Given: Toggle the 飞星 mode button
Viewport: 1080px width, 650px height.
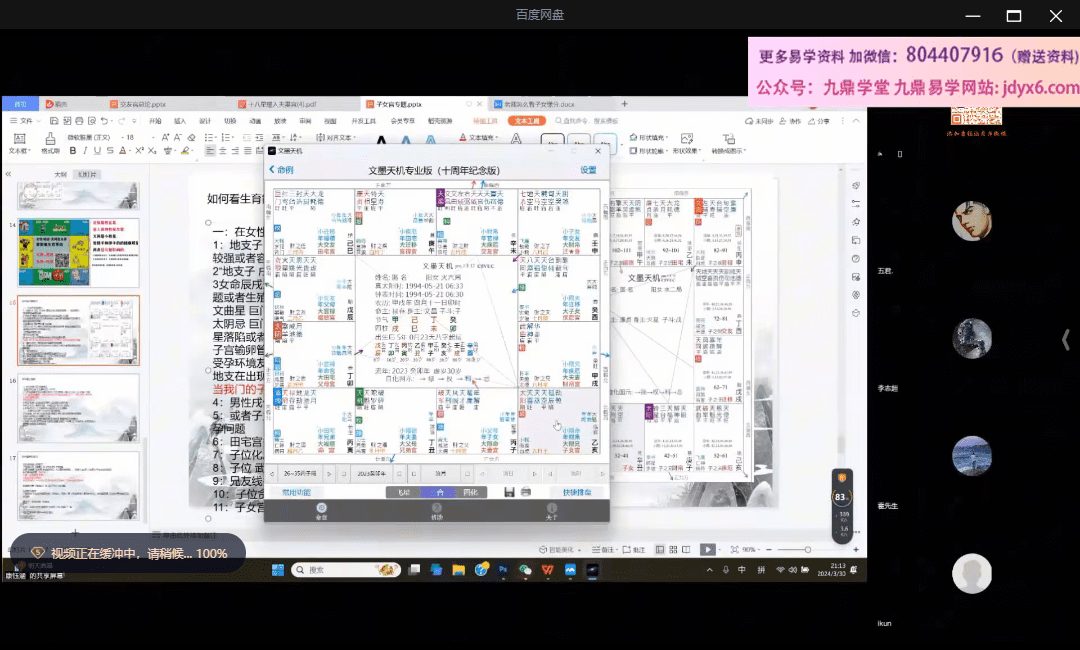Looking at the screenshot, I should pyautogui.click(x=402, y=492).
